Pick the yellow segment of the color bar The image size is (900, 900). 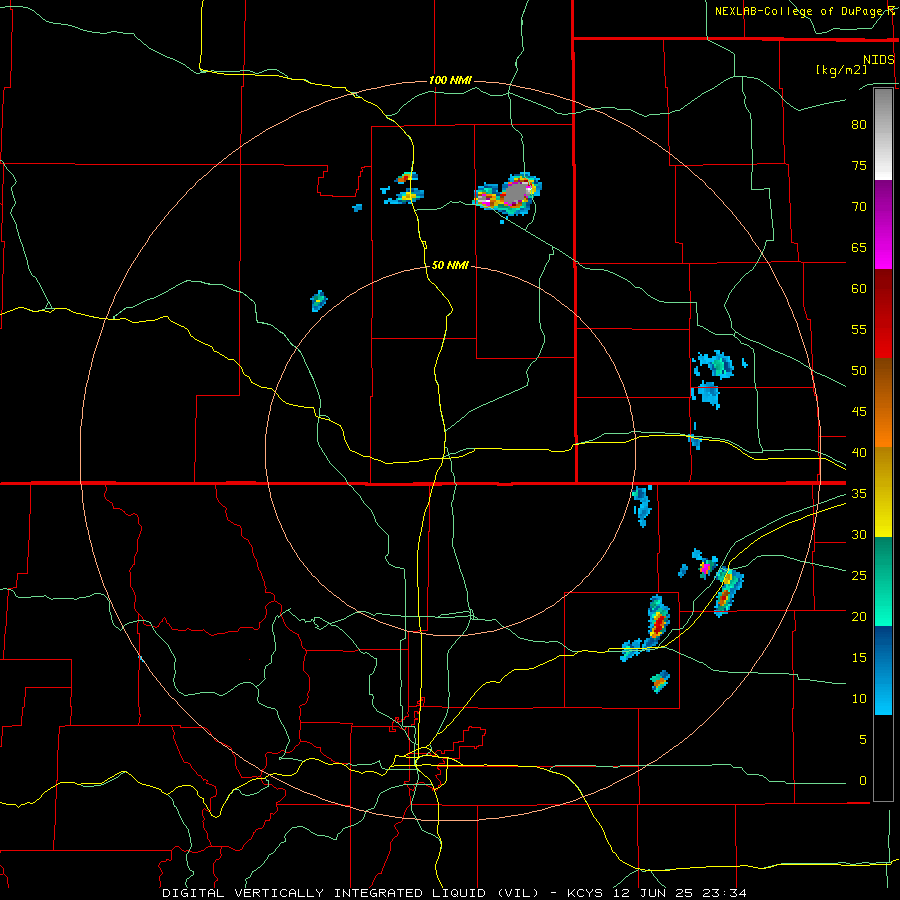[x=883, y=491]
